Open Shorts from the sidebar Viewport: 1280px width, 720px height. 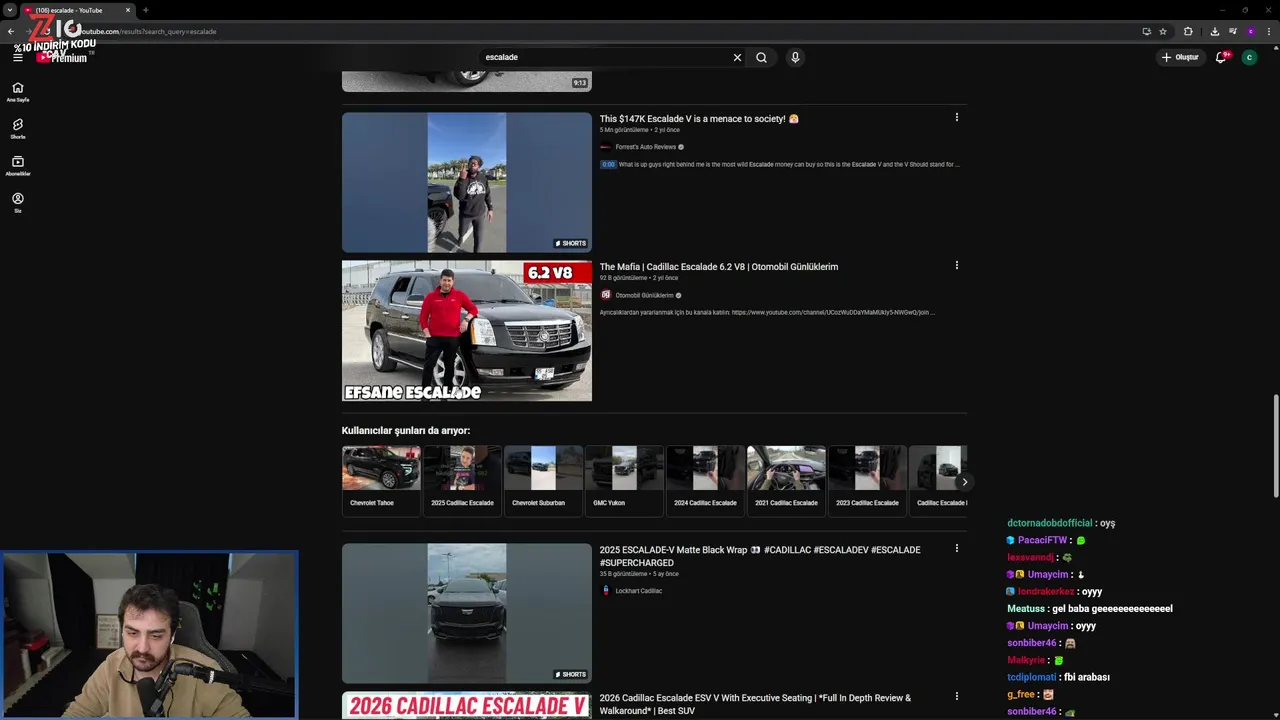coord(17,129)
